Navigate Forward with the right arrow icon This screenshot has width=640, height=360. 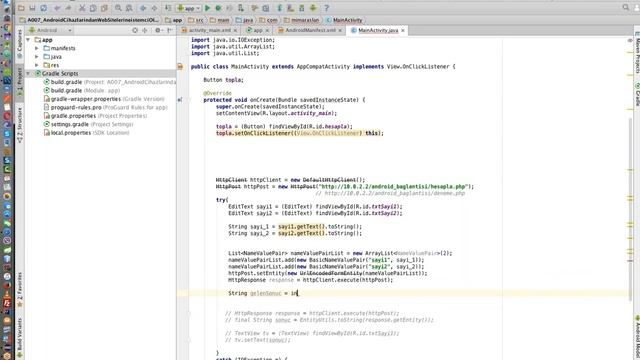pyautogui.click(x=154, y=8)
